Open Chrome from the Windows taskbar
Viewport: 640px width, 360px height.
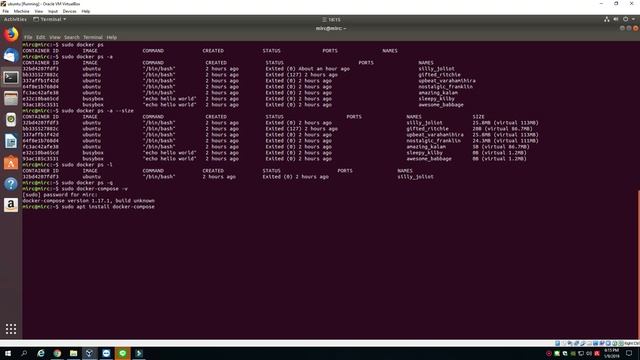click(57, 353)
